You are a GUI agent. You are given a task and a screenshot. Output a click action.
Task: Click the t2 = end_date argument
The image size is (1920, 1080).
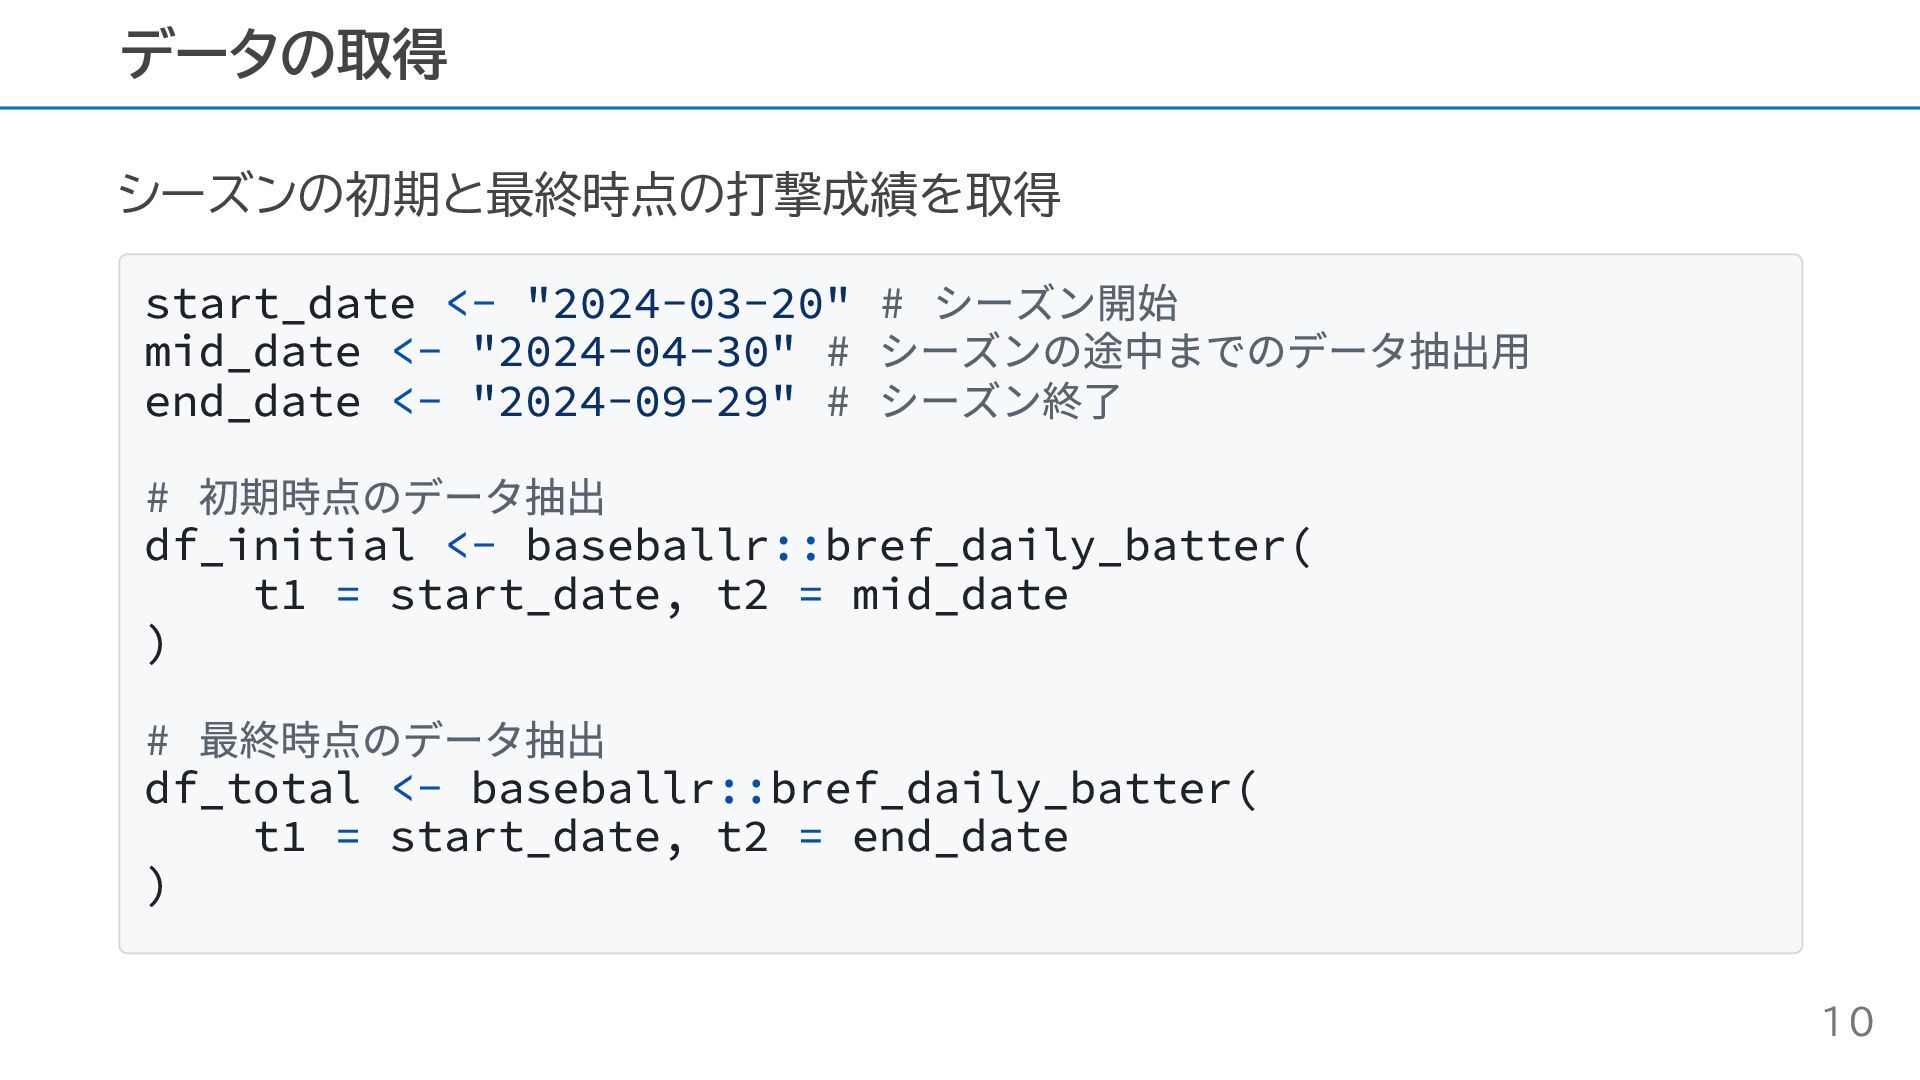[893, 837]
